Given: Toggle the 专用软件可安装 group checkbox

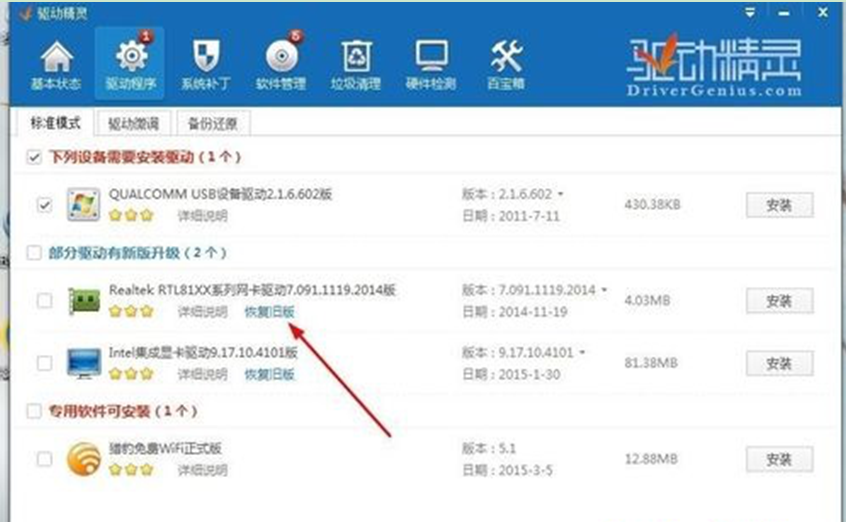Looking at the screenshot, I should pyautogui.click(x=34, y=411).
